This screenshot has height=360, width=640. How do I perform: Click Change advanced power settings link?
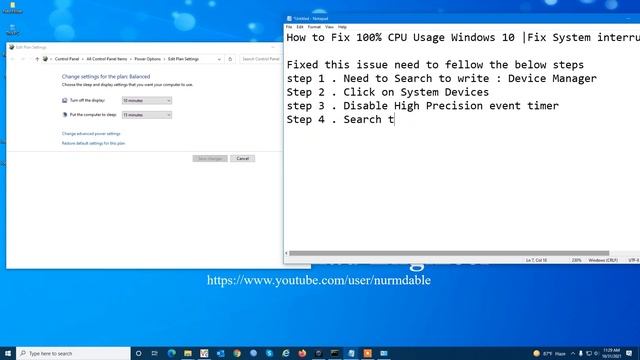(x=91, y=133)
